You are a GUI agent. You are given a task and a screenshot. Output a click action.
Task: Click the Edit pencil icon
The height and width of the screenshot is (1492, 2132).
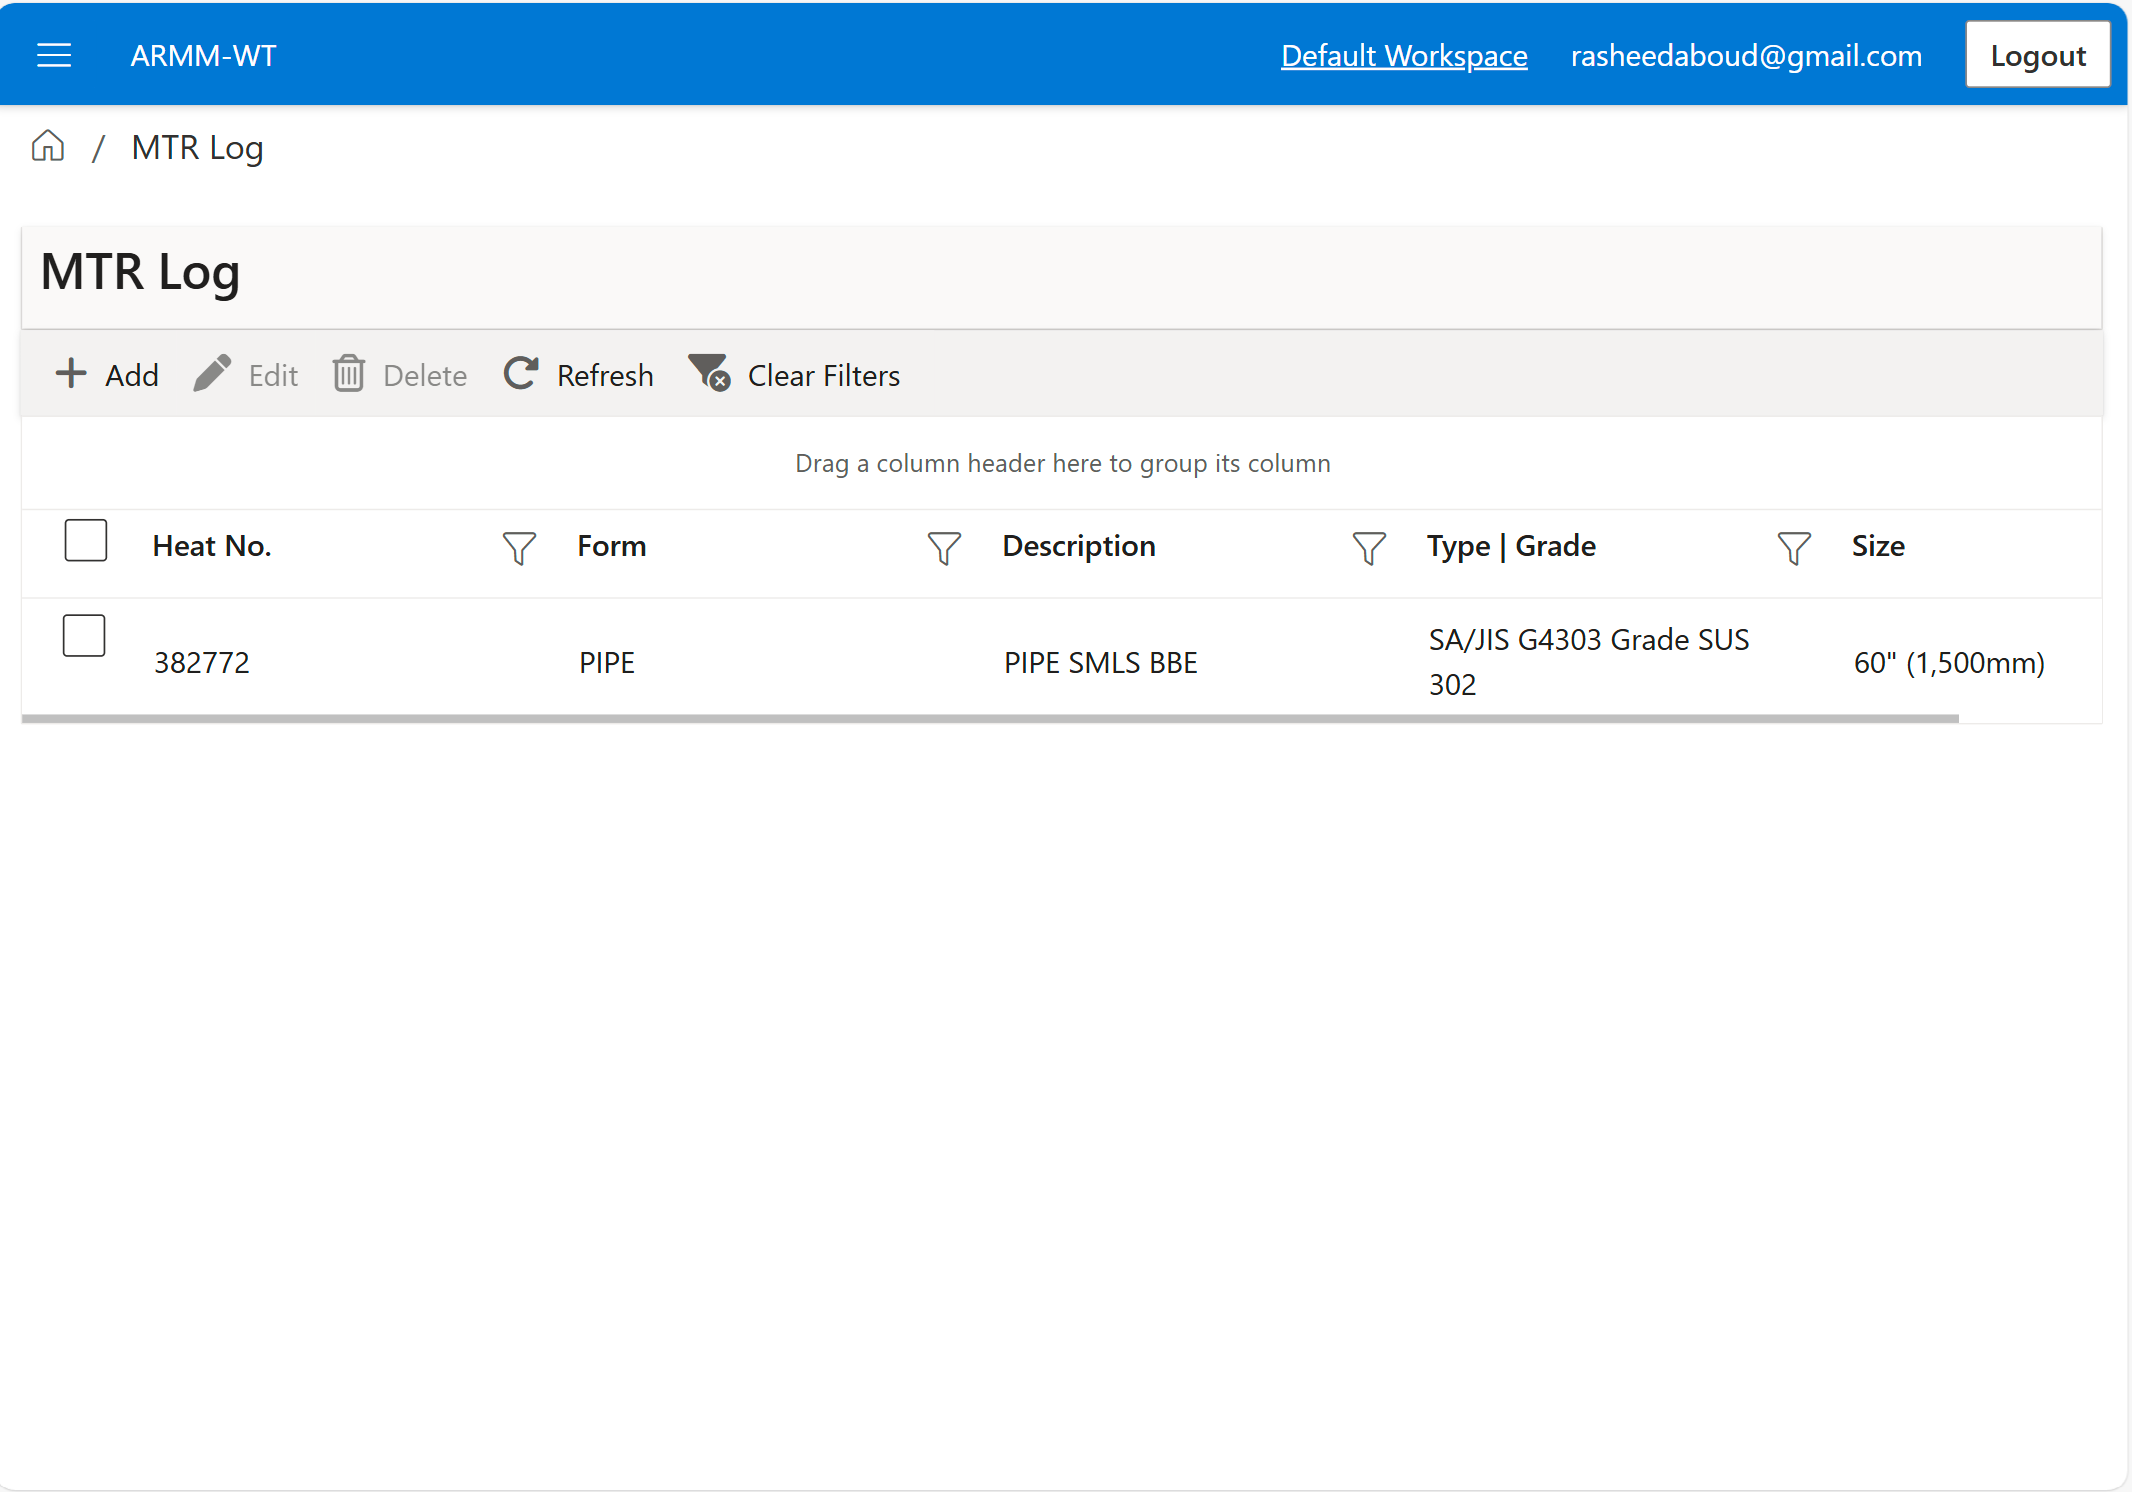pyautogui.click(x=212, y=374)
